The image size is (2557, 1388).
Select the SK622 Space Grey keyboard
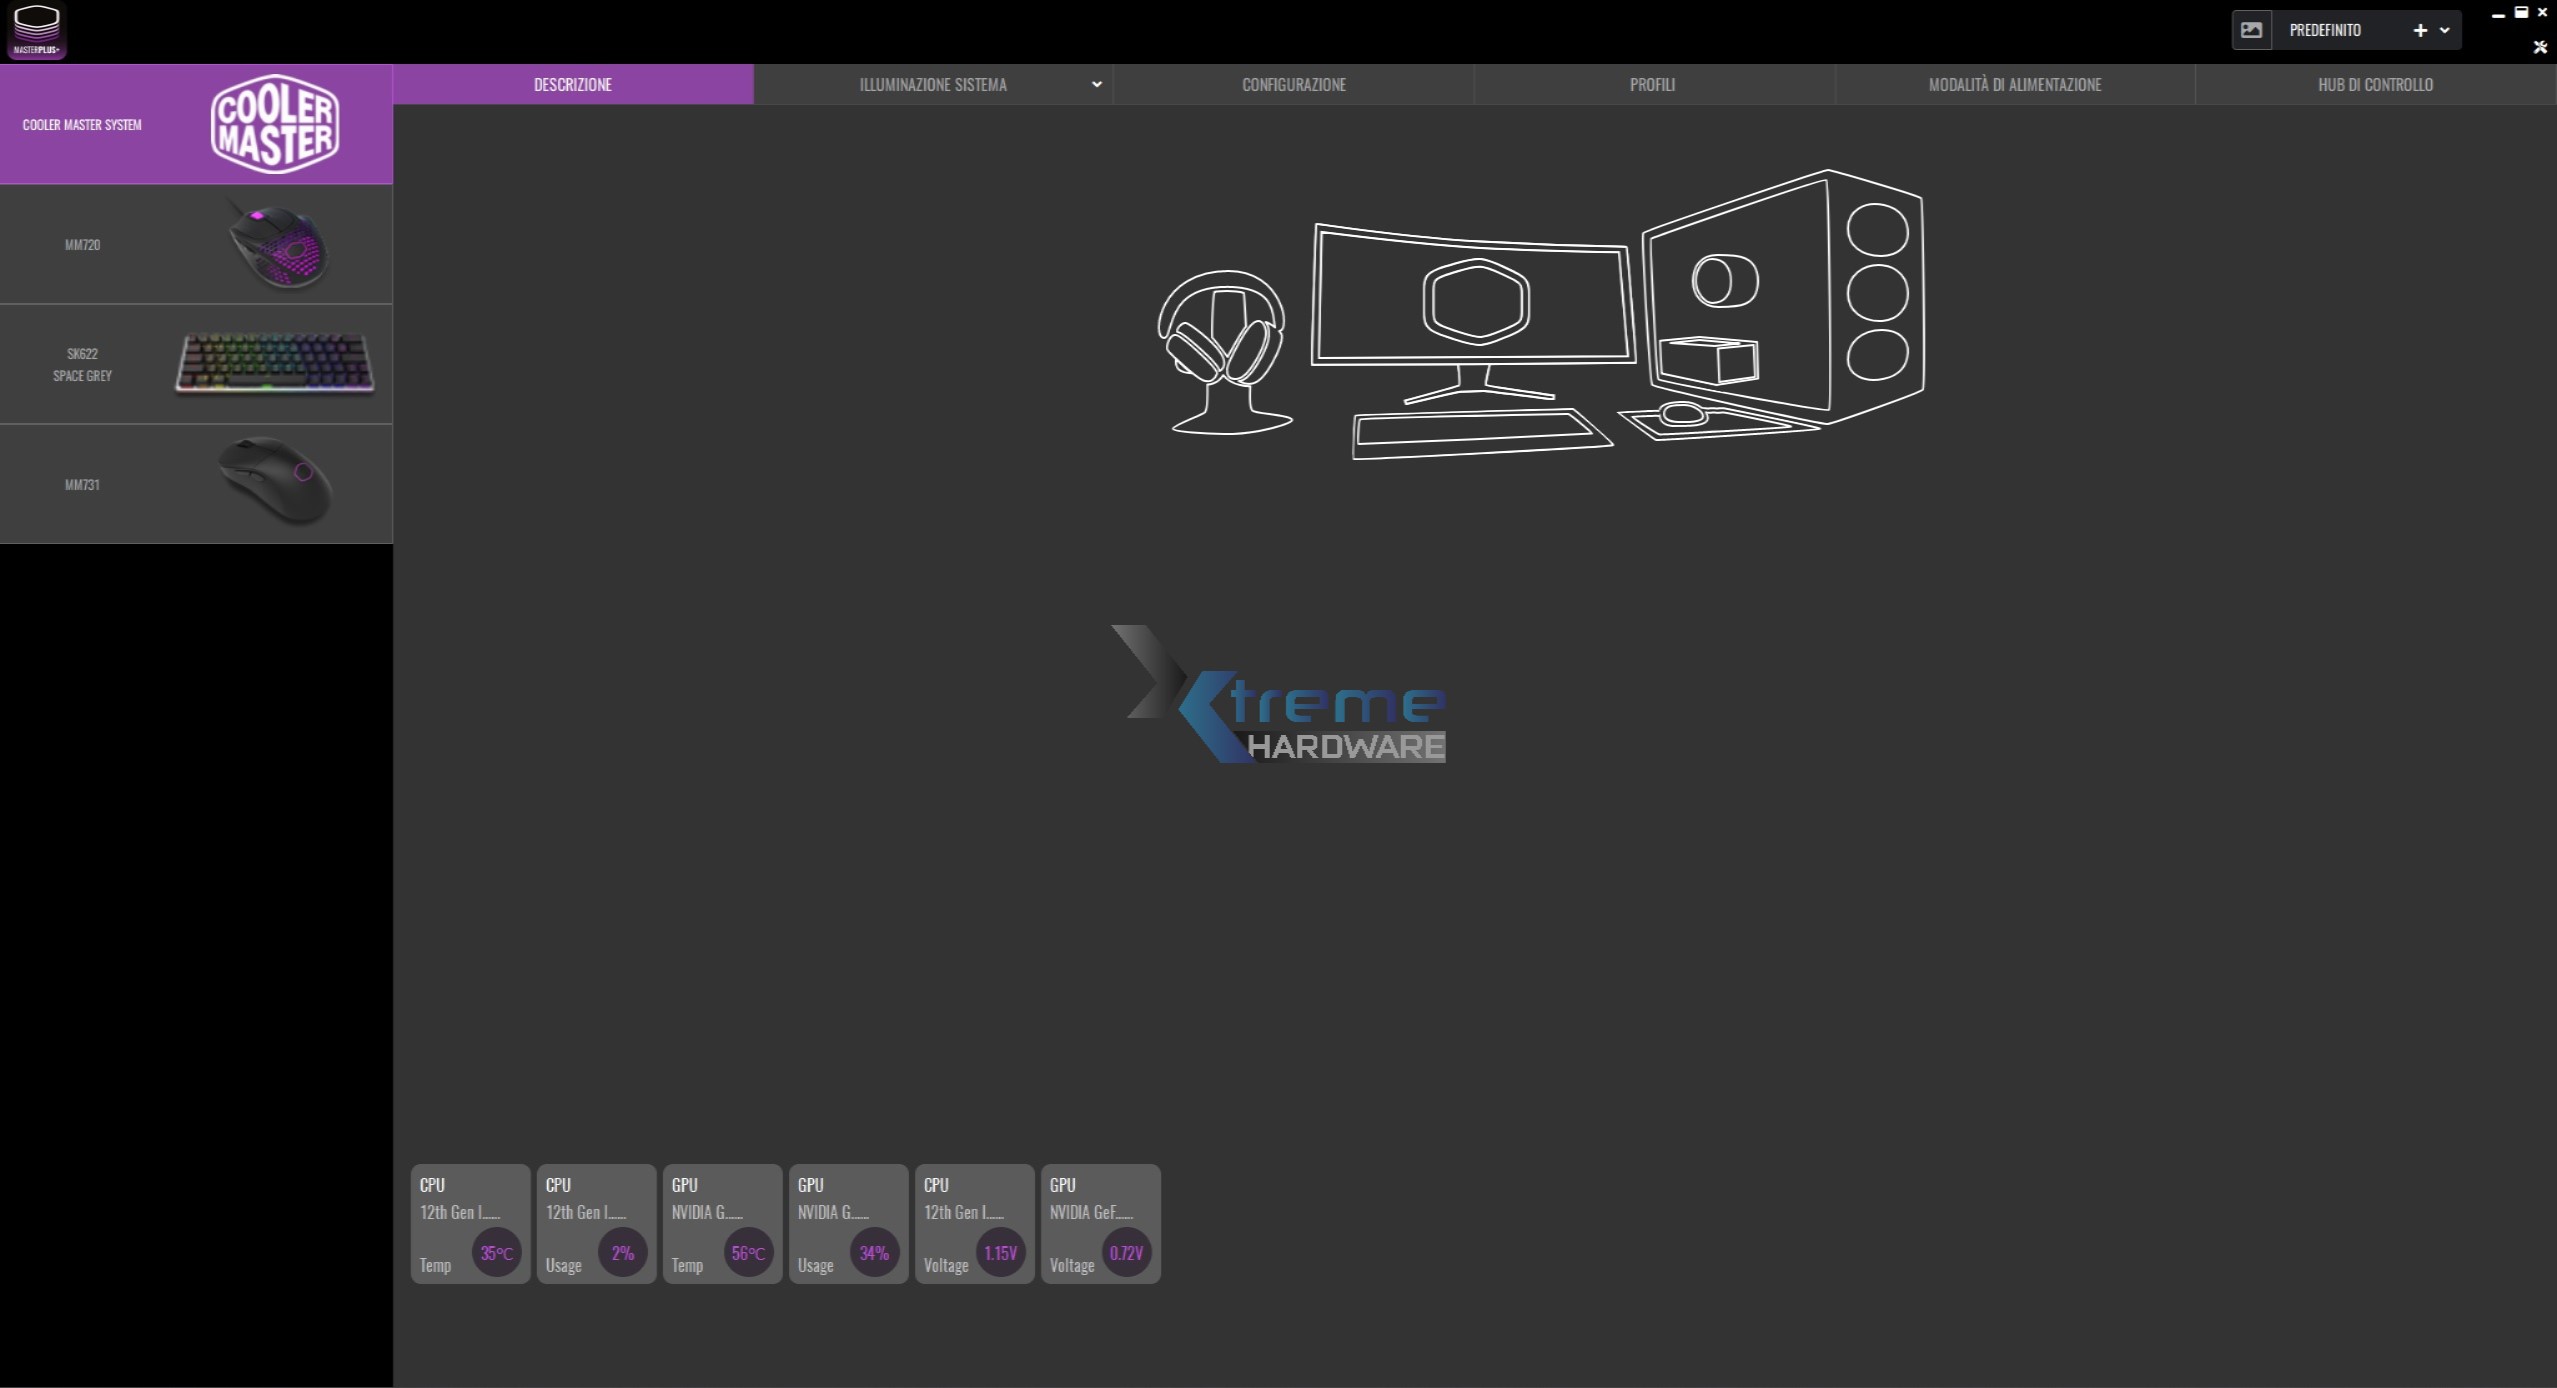[x=196, y=365]
